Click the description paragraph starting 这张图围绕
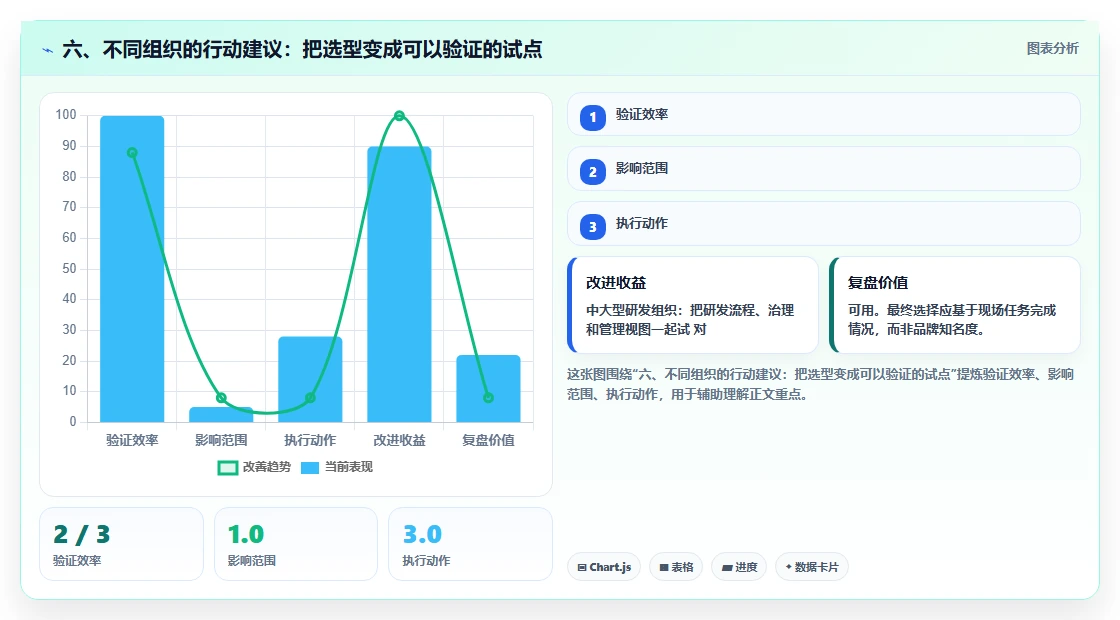1120x620 pixels. coord(821,384)
